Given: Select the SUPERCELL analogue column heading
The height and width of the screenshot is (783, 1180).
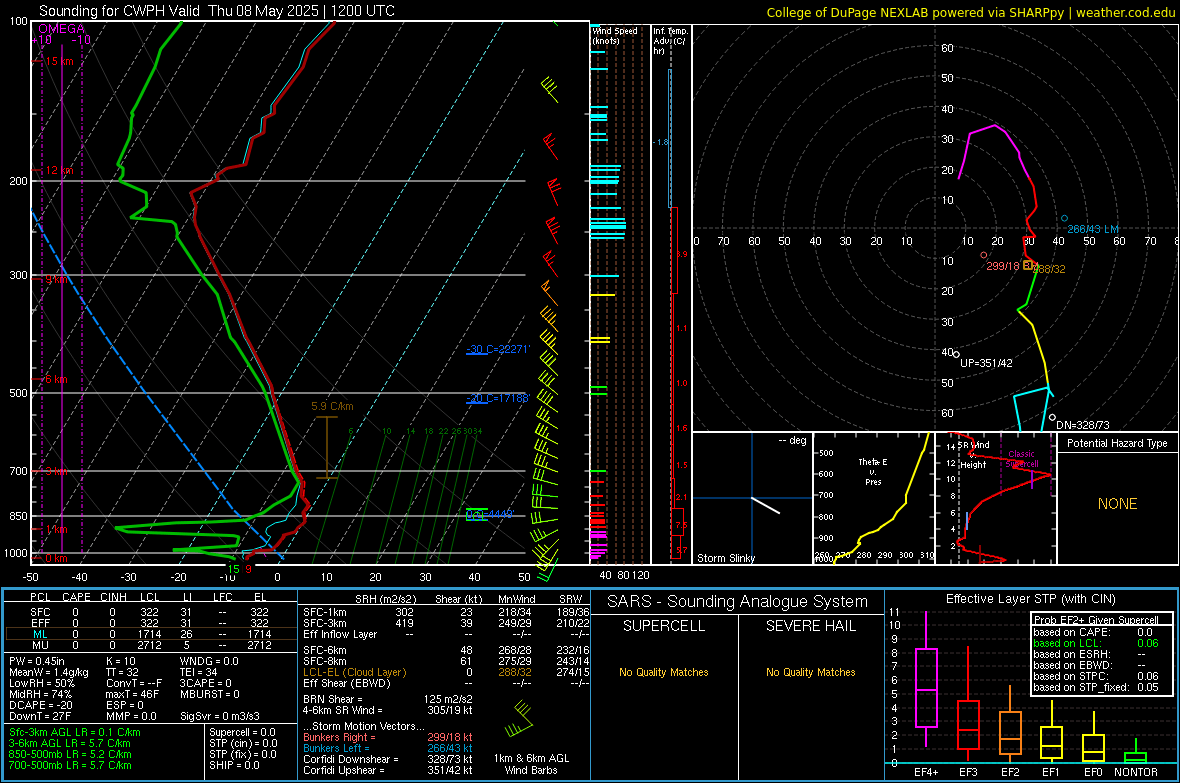Looking at the screenshot, I should (x=664, y=626).
